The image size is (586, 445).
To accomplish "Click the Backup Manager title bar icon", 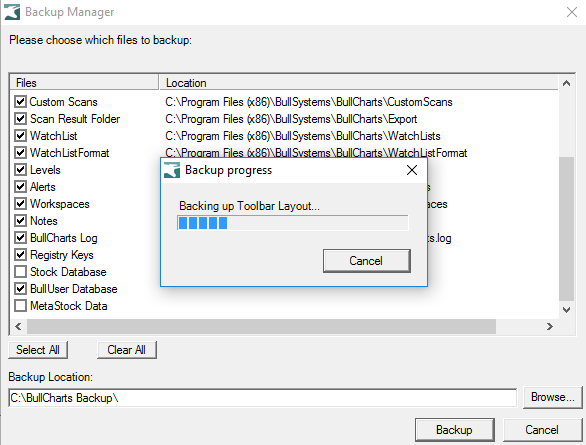I will click(x=12, y=12).
